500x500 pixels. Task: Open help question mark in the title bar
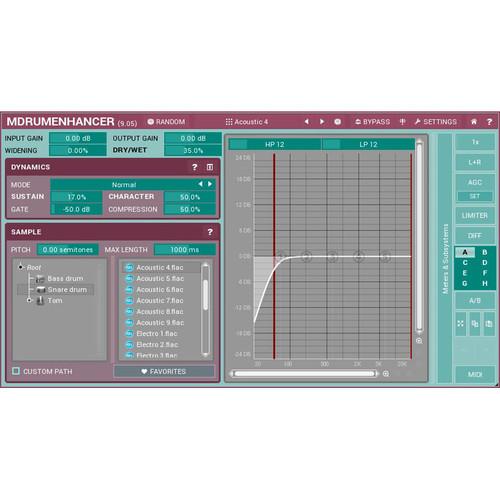tap(489, 122)
